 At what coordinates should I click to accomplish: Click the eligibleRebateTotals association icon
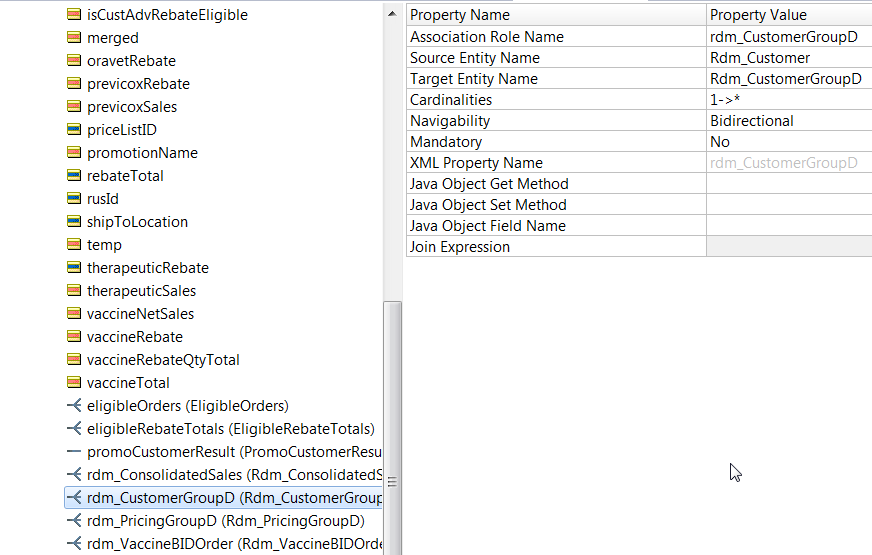[73, 429]
